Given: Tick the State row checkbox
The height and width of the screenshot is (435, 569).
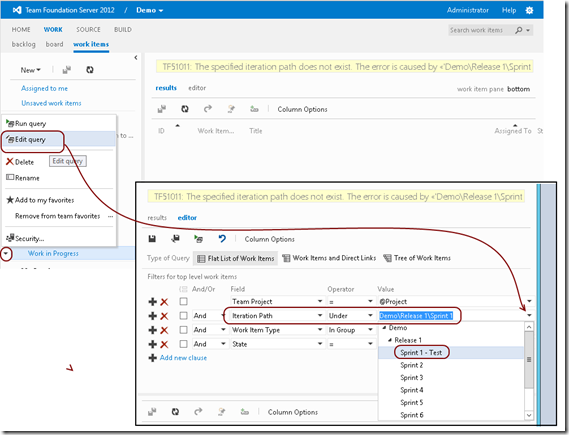Looking at the screenshot, I should pos(184,344).
